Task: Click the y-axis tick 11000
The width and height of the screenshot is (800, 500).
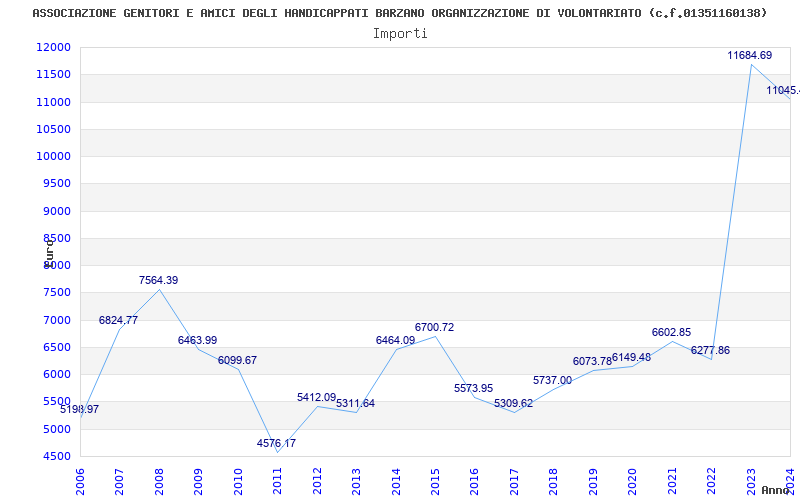Action: point(53,102)
